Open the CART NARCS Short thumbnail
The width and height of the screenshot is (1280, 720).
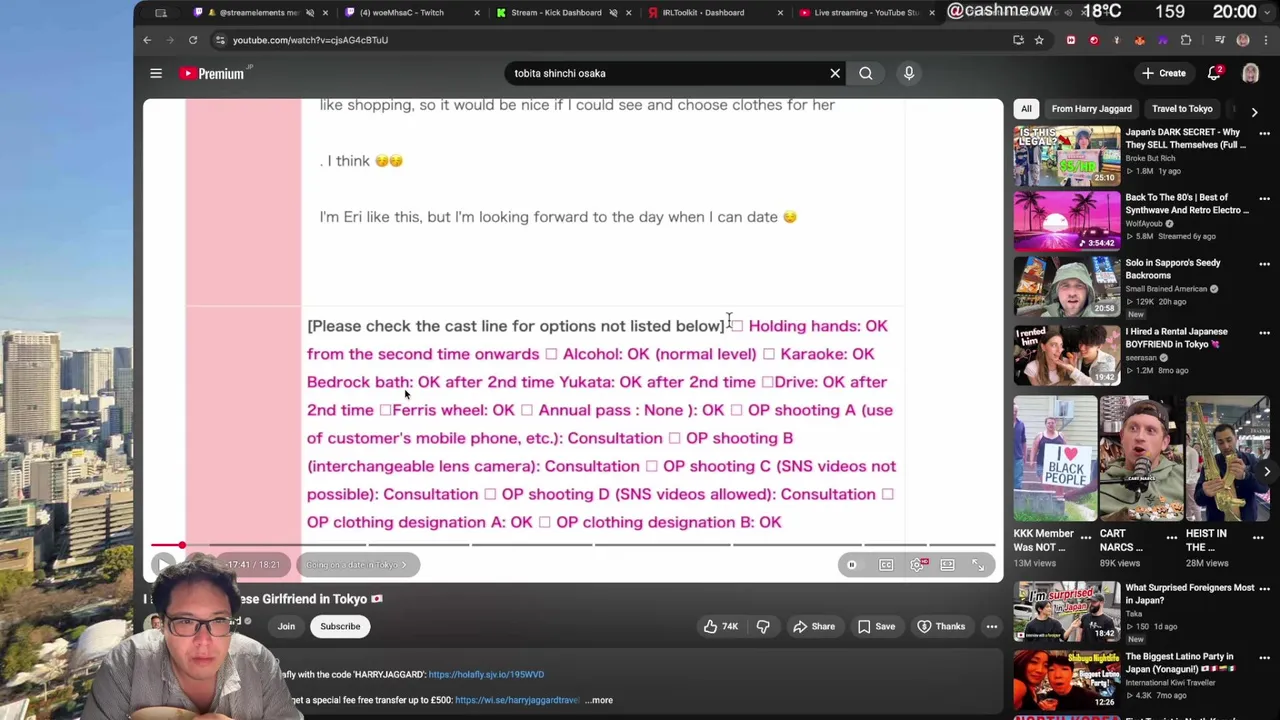1141,459
